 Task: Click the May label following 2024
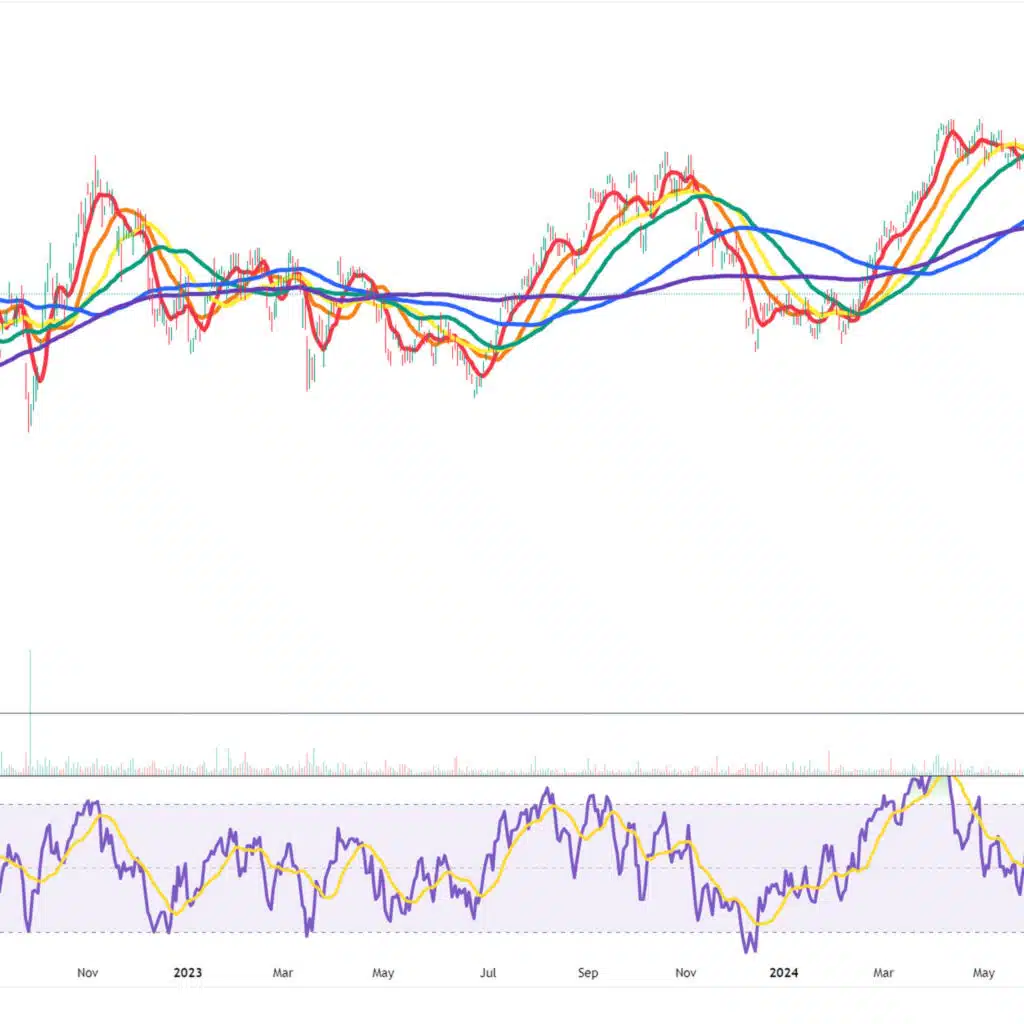984,972
